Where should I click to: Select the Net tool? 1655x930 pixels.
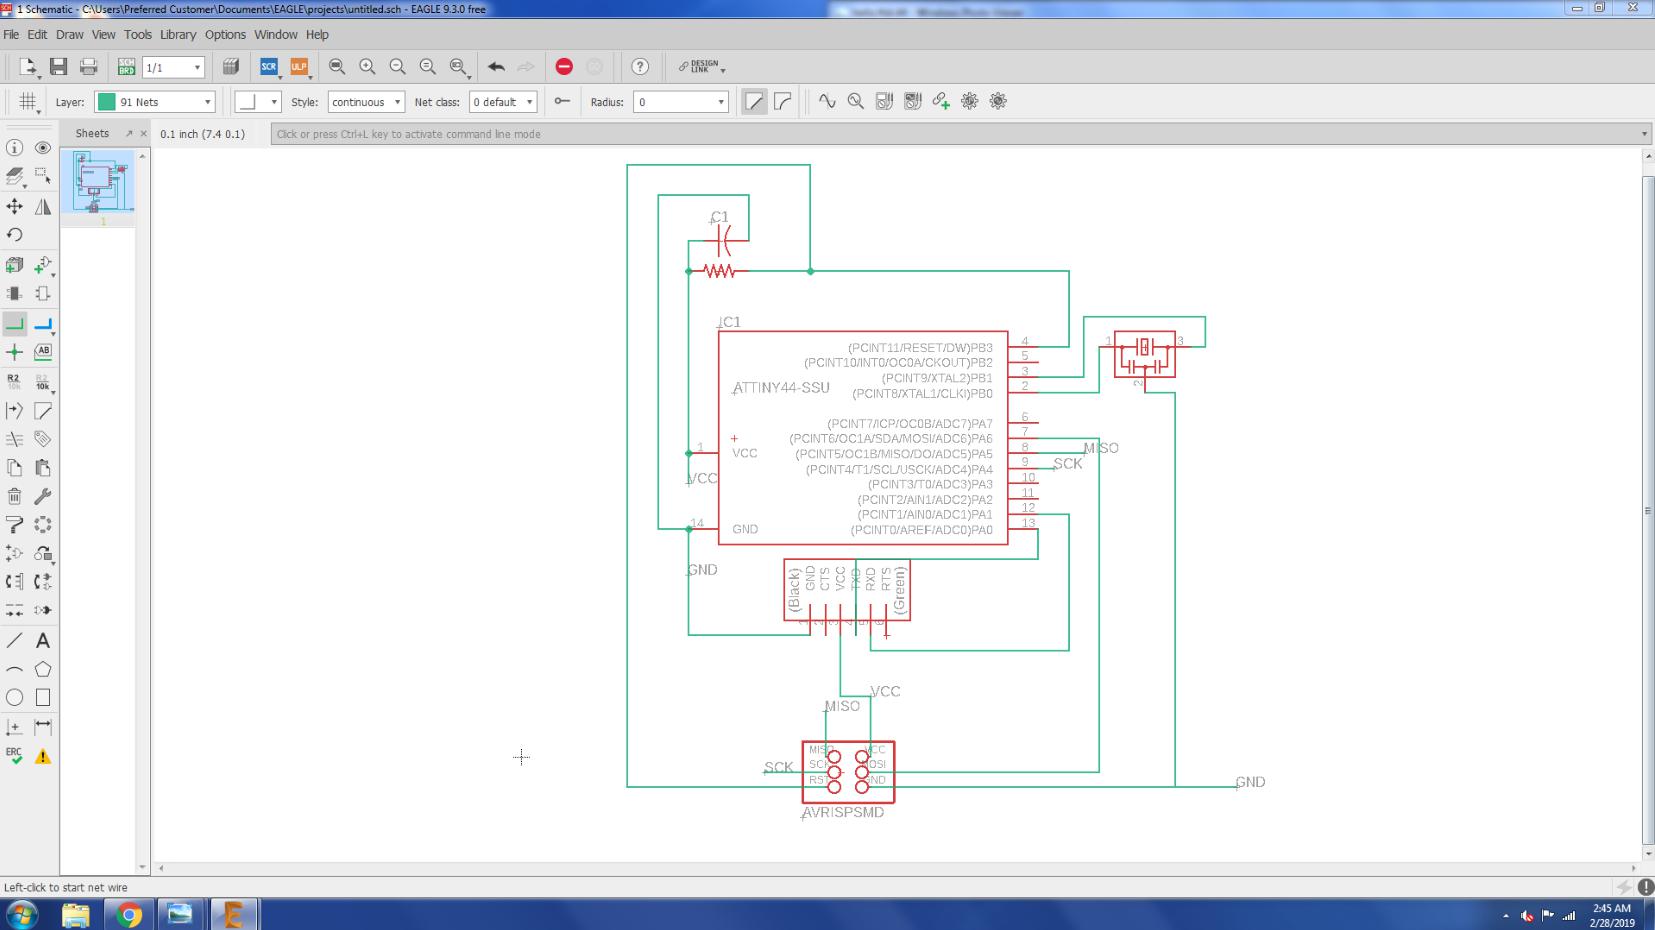pos(14,323)
